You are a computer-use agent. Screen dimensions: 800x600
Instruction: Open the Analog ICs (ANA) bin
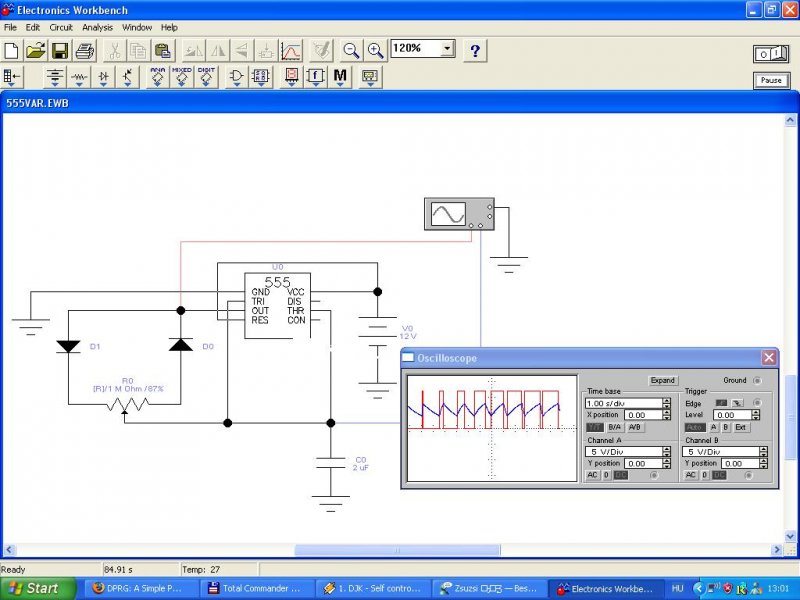click(x=158, y=77)
